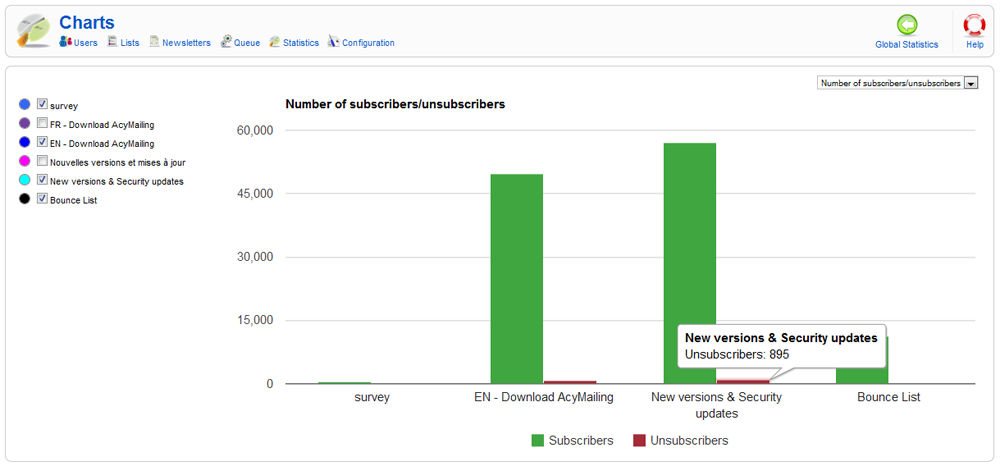Click the Newsletters icon
The width and height of the screenshot is (1000, 466).
(x=155, y=42)
